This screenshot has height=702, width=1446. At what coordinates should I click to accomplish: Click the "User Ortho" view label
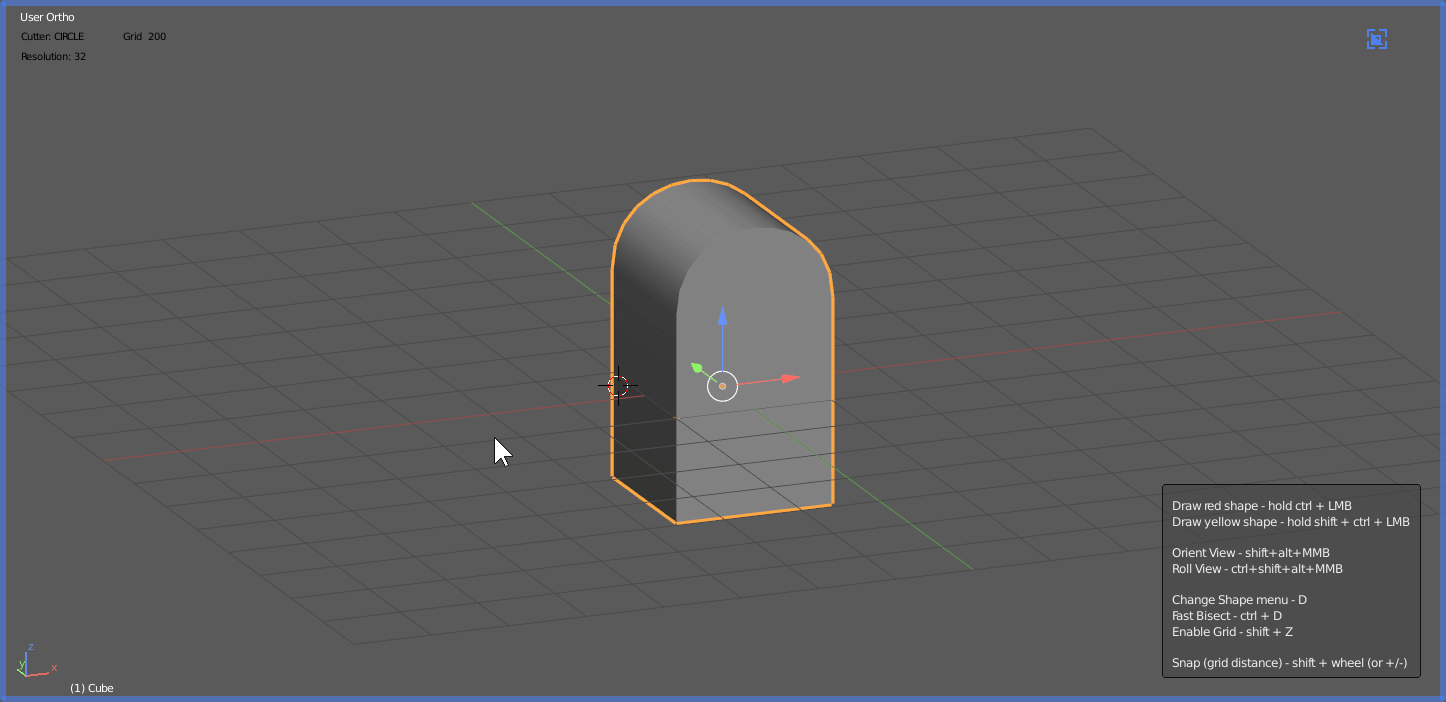point(47,17)
